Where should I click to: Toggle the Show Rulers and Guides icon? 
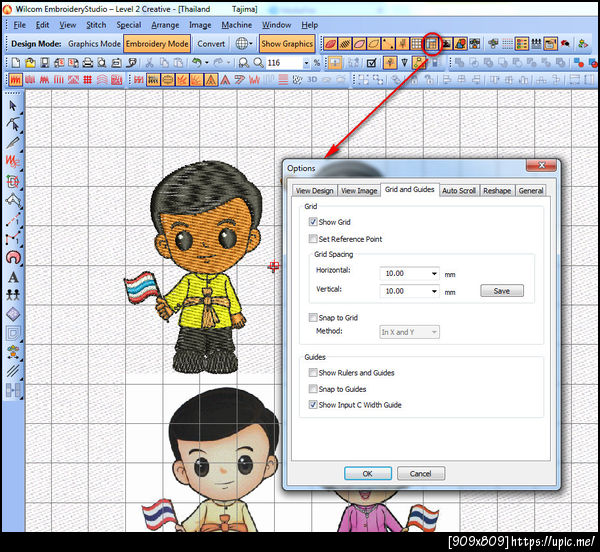click(x=432, y=44)
